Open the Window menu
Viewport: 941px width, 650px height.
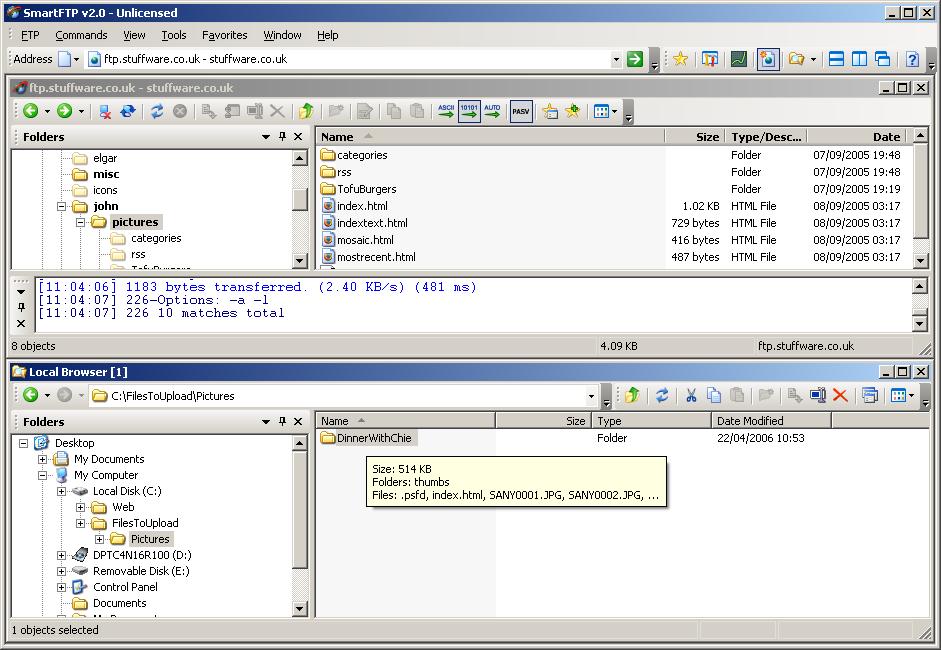(x=282, y=35)
